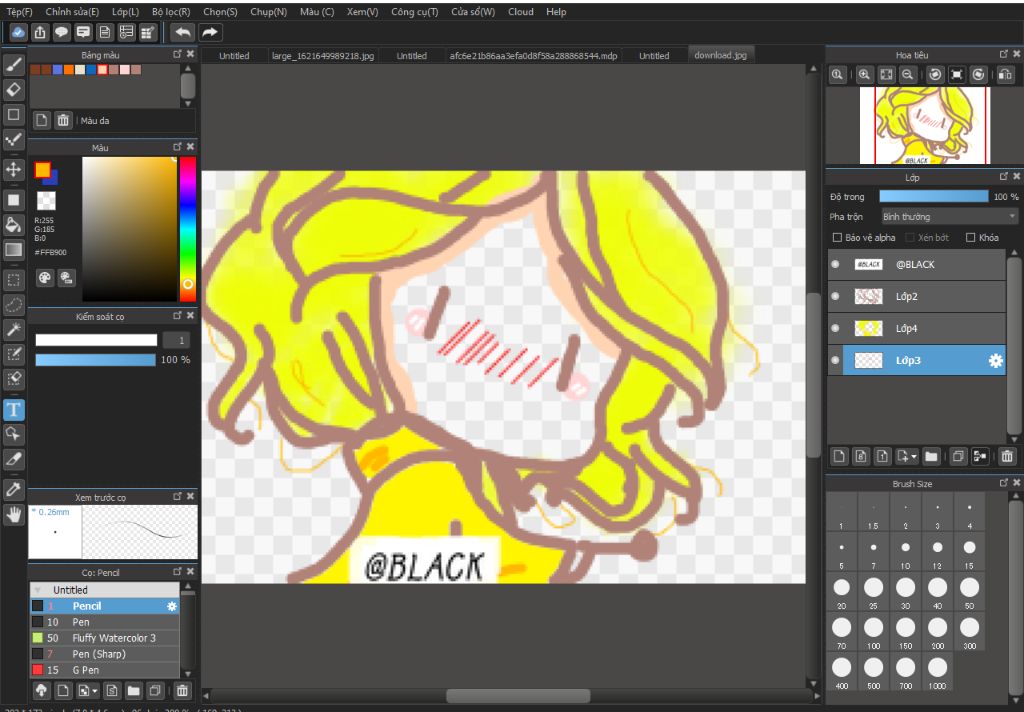Select the Bucket fill tool
This screenshot has height=712, width=1024.
(x=14, y=225)
